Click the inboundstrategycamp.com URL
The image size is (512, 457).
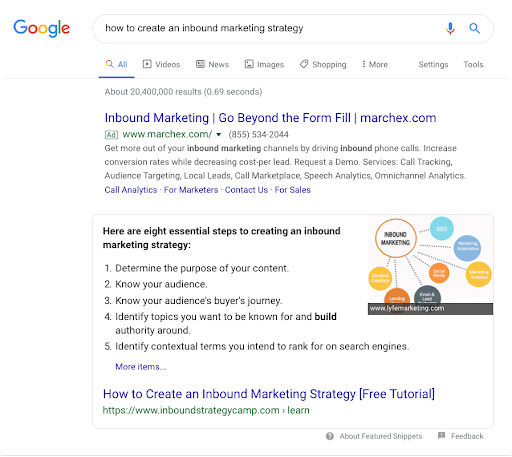click(206, 410)
